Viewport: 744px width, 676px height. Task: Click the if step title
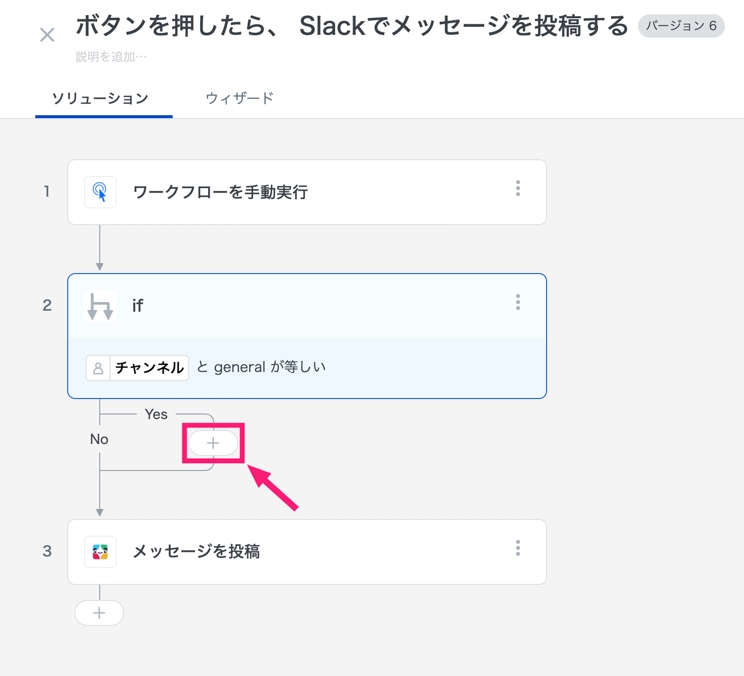[138, 306]
